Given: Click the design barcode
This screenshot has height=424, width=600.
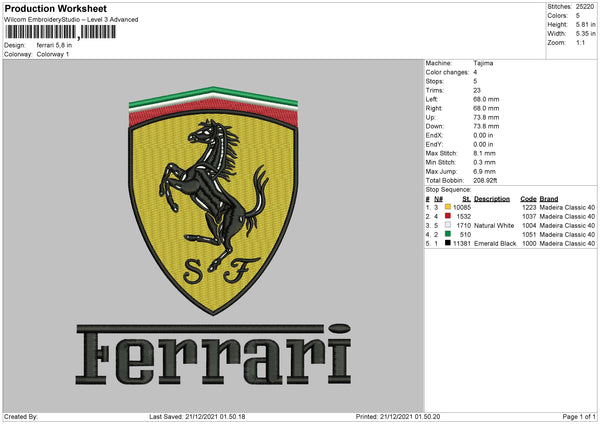Looking at the screenshot, I should (x=60, y=32).
